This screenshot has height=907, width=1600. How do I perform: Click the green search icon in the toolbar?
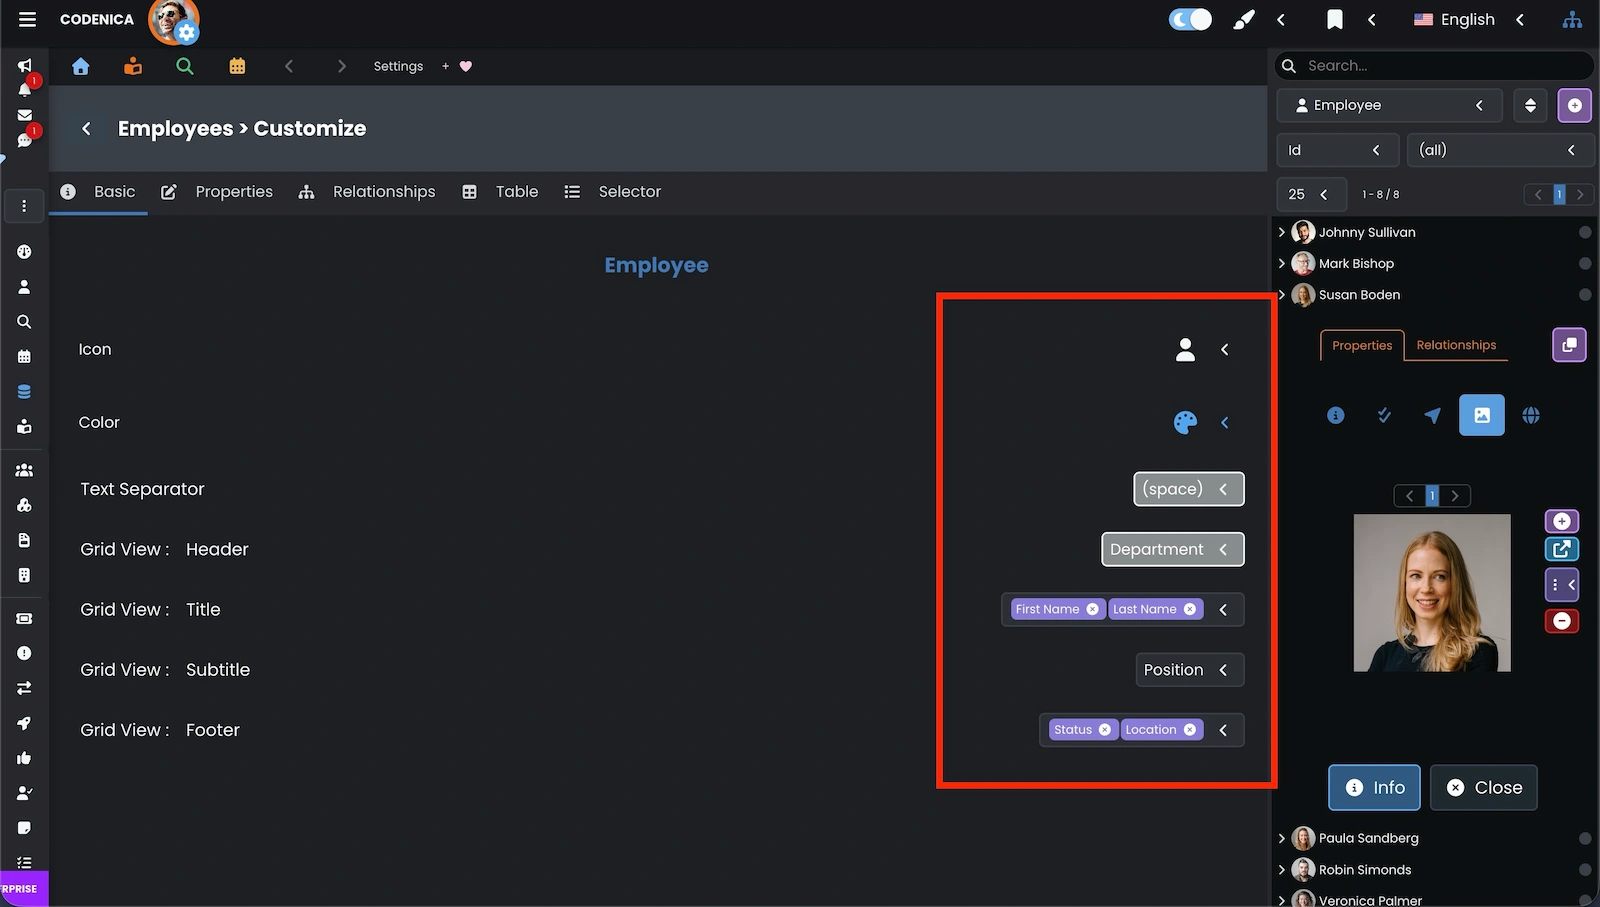tap(185, 65)
